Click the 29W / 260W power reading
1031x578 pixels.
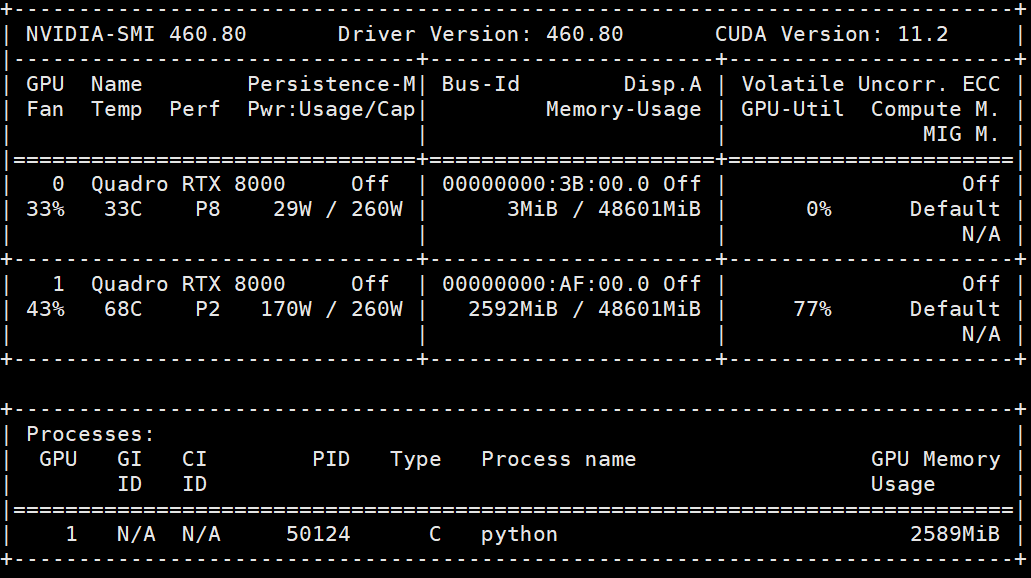pyautogui.click(x=338, y=209)
